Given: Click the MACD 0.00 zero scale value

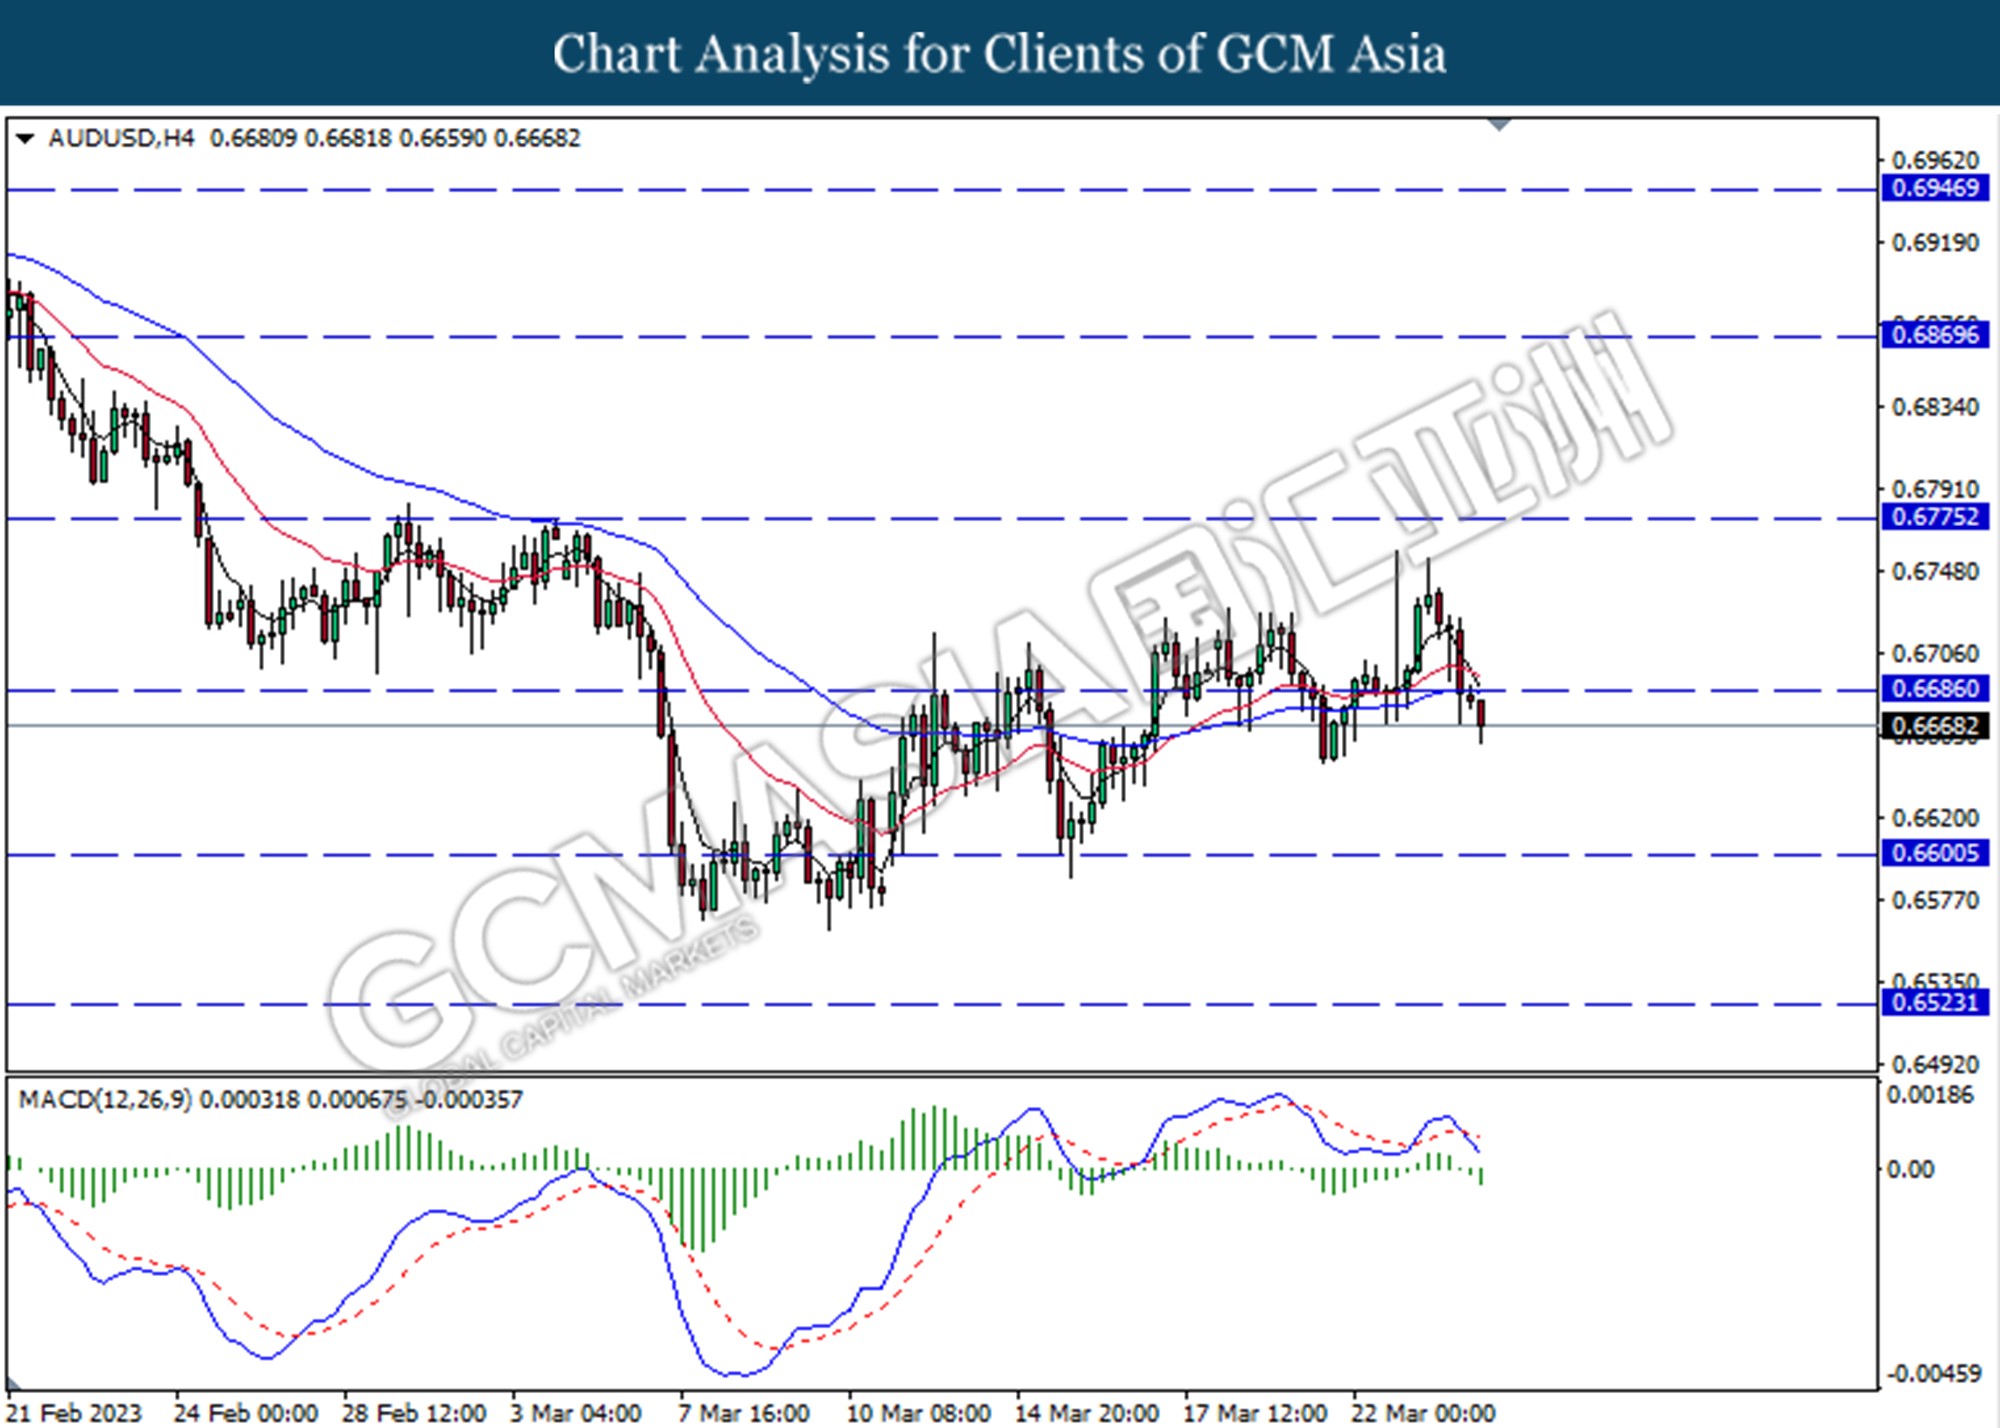Looking at the screenshot, I should click(1909, 1169).
